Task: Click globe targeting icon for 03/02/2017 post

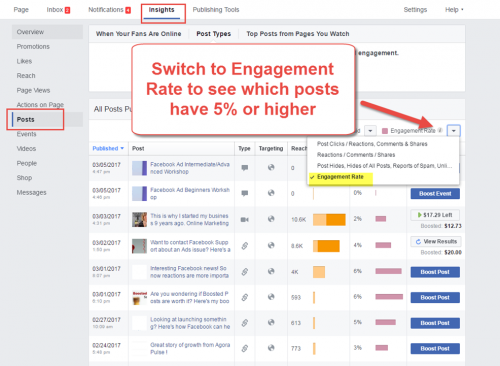Action: pos(271,245)
